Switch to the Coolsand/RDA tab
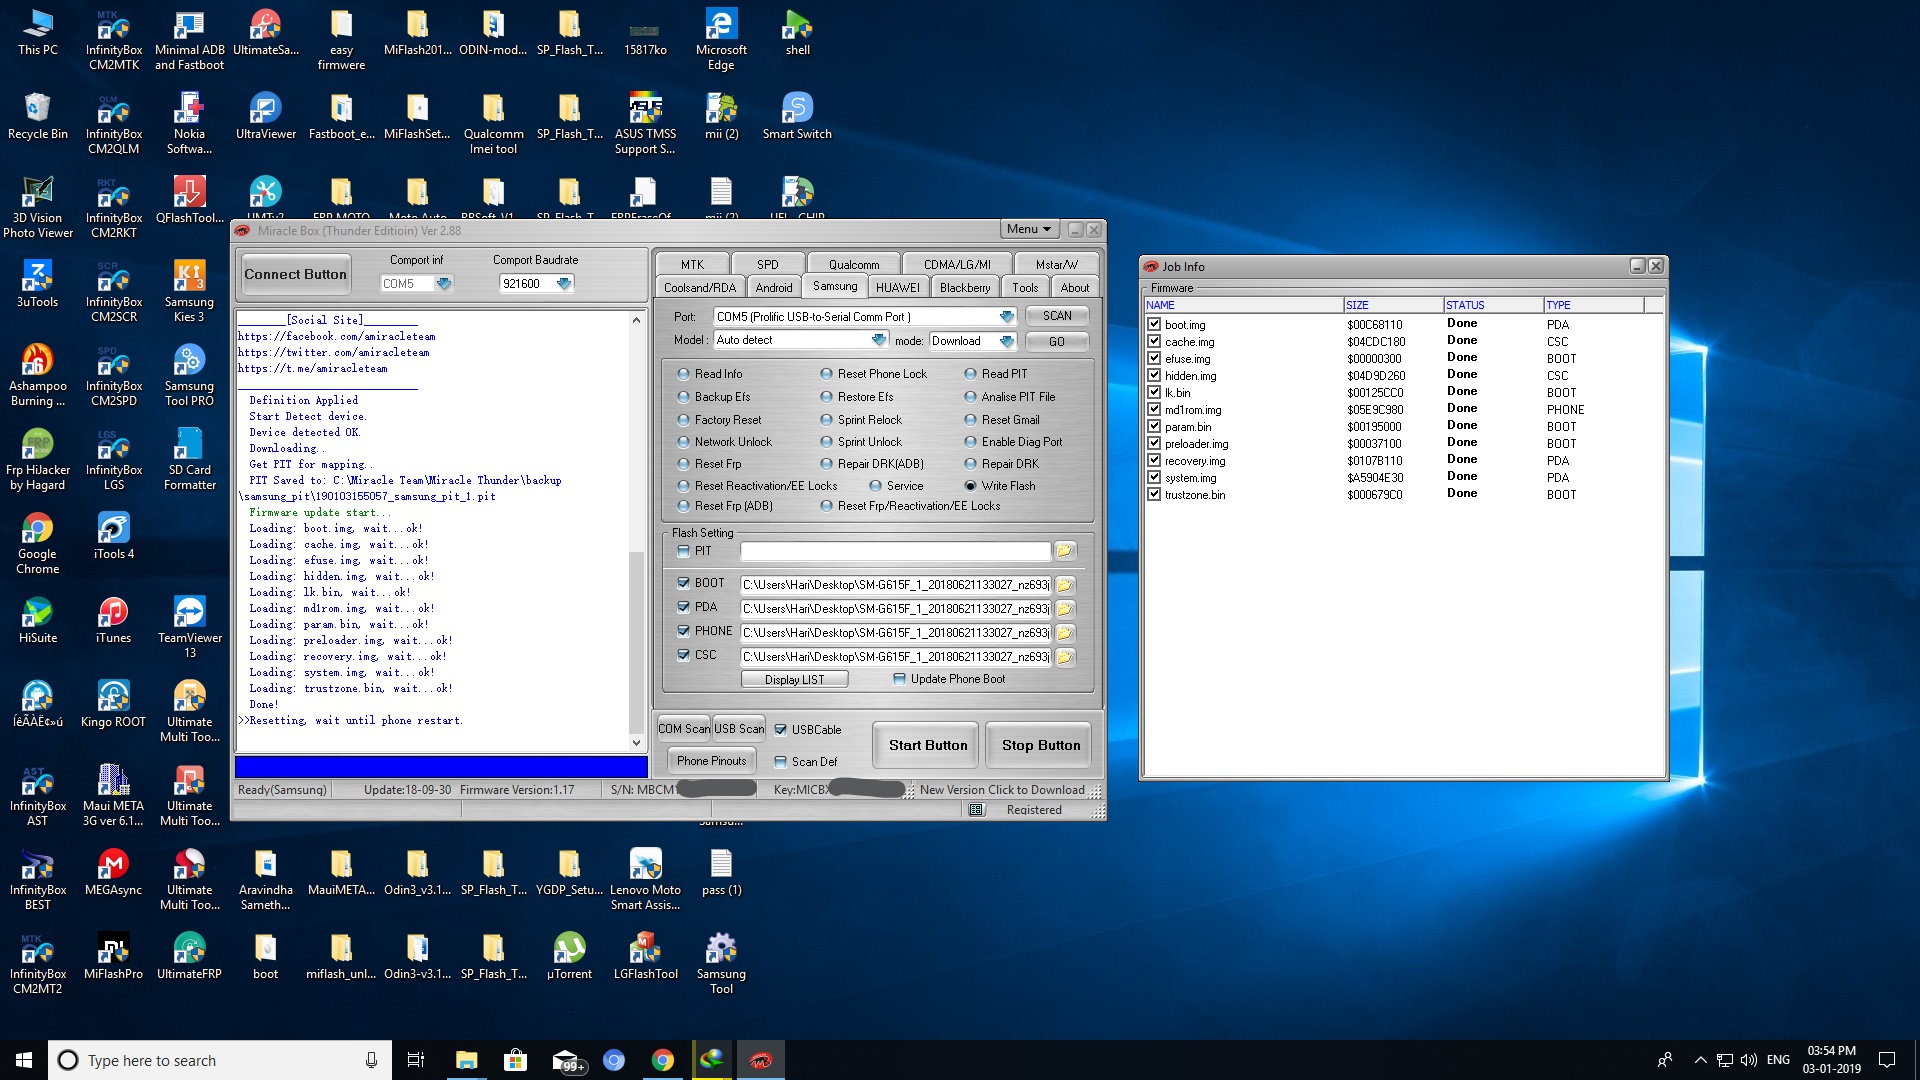The width and height of the screenshot is (1920, 1080). point(700,288)
